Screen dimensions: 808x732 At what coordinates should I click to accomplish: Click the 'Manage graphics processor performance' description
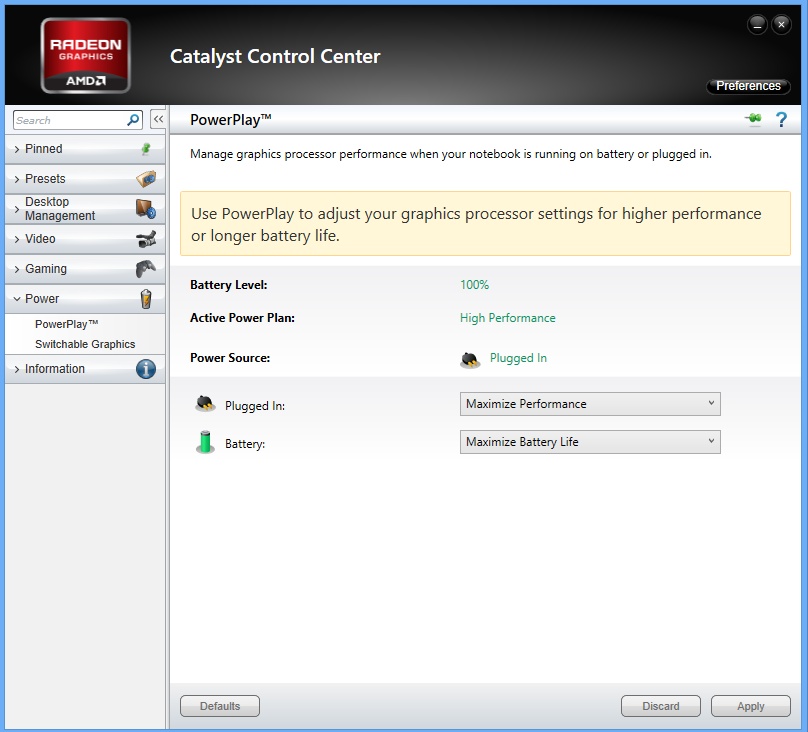click(451, 154)
